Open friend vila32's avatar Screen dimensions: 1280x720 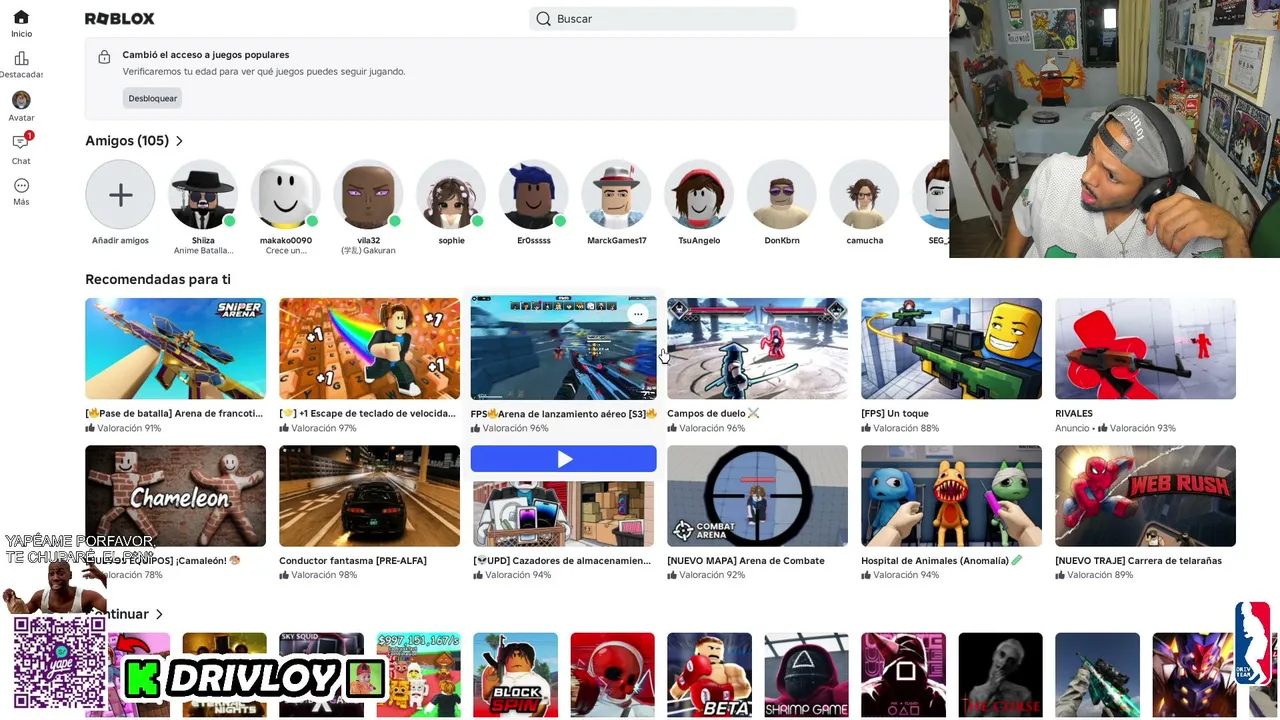(x=368, y=195)
